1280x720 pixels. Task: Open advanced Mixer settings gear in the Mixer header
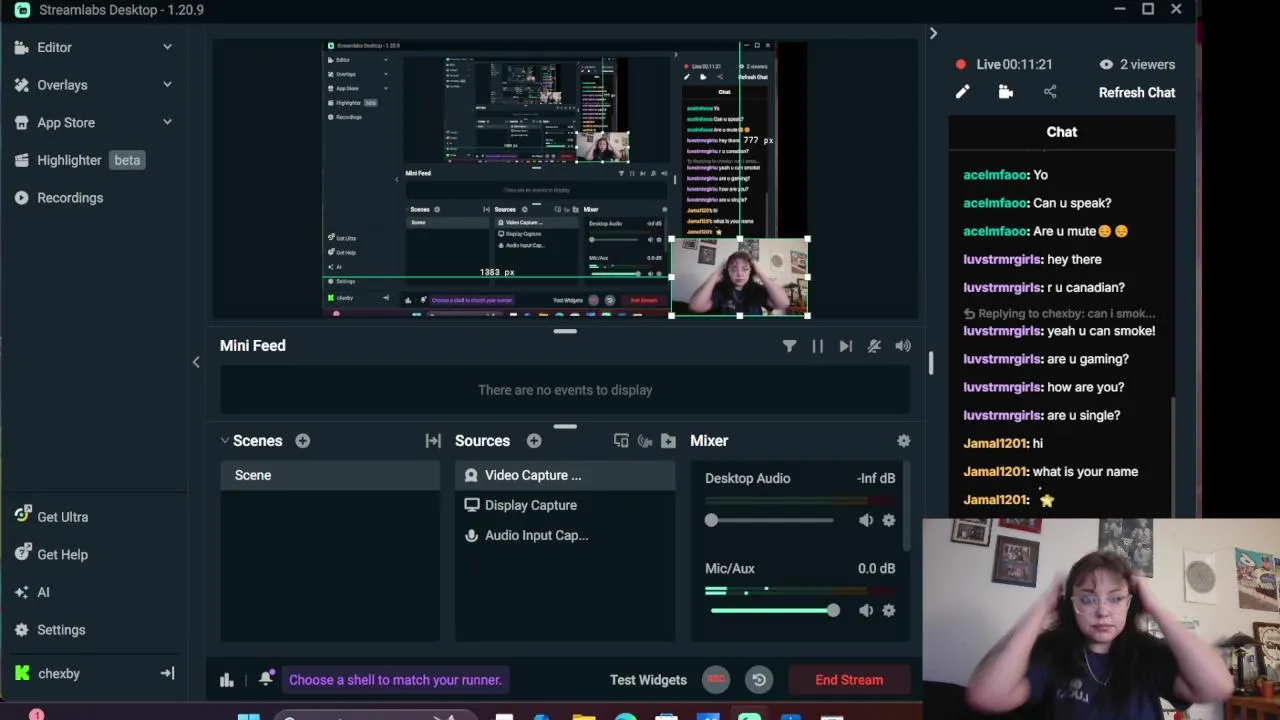click(904, 441)
